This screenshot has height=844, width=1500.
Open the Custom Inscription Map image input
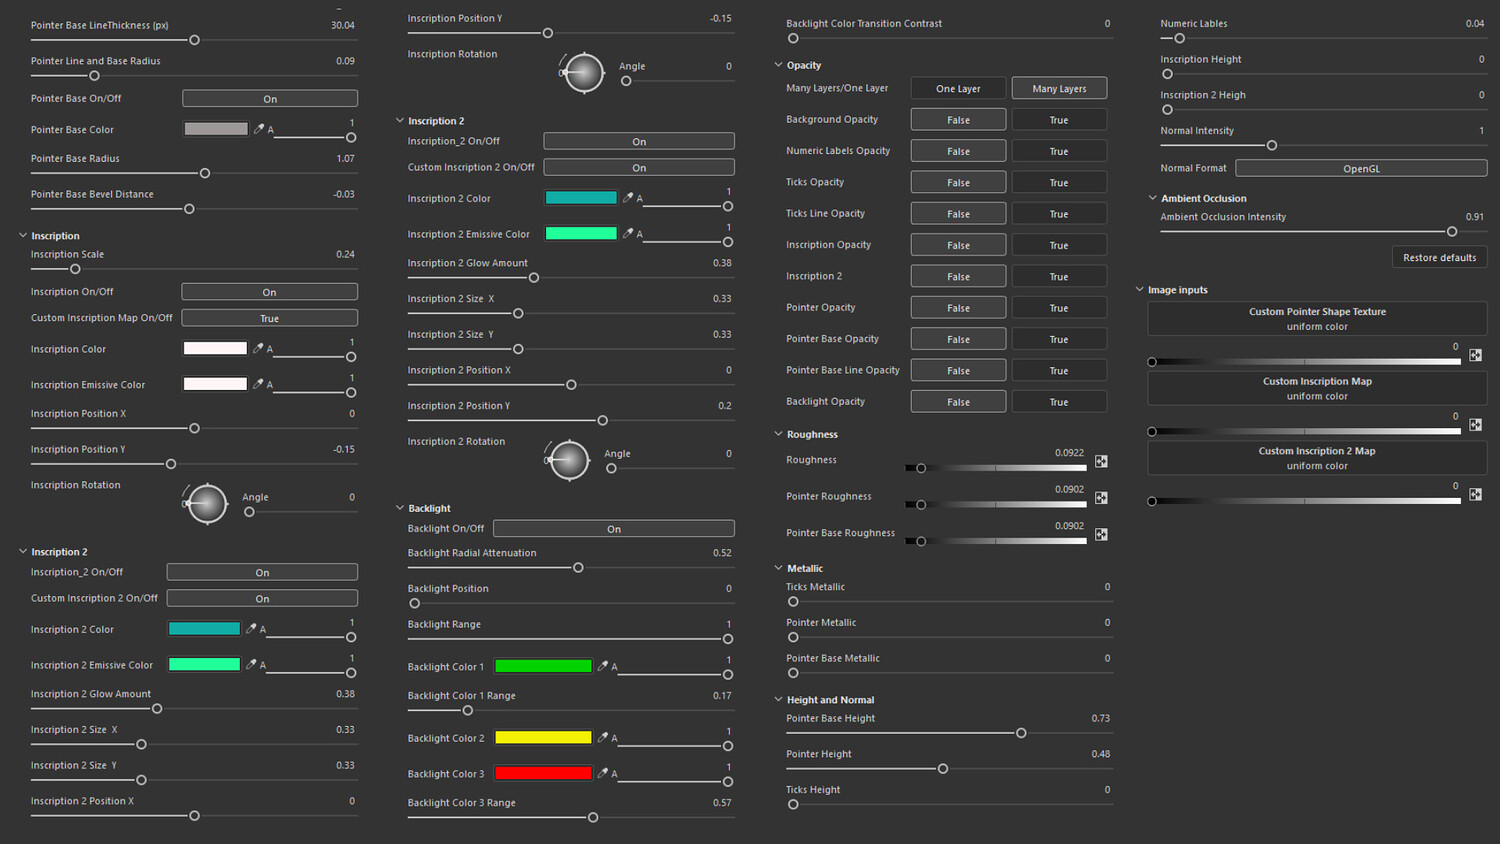click(1317, 388)
